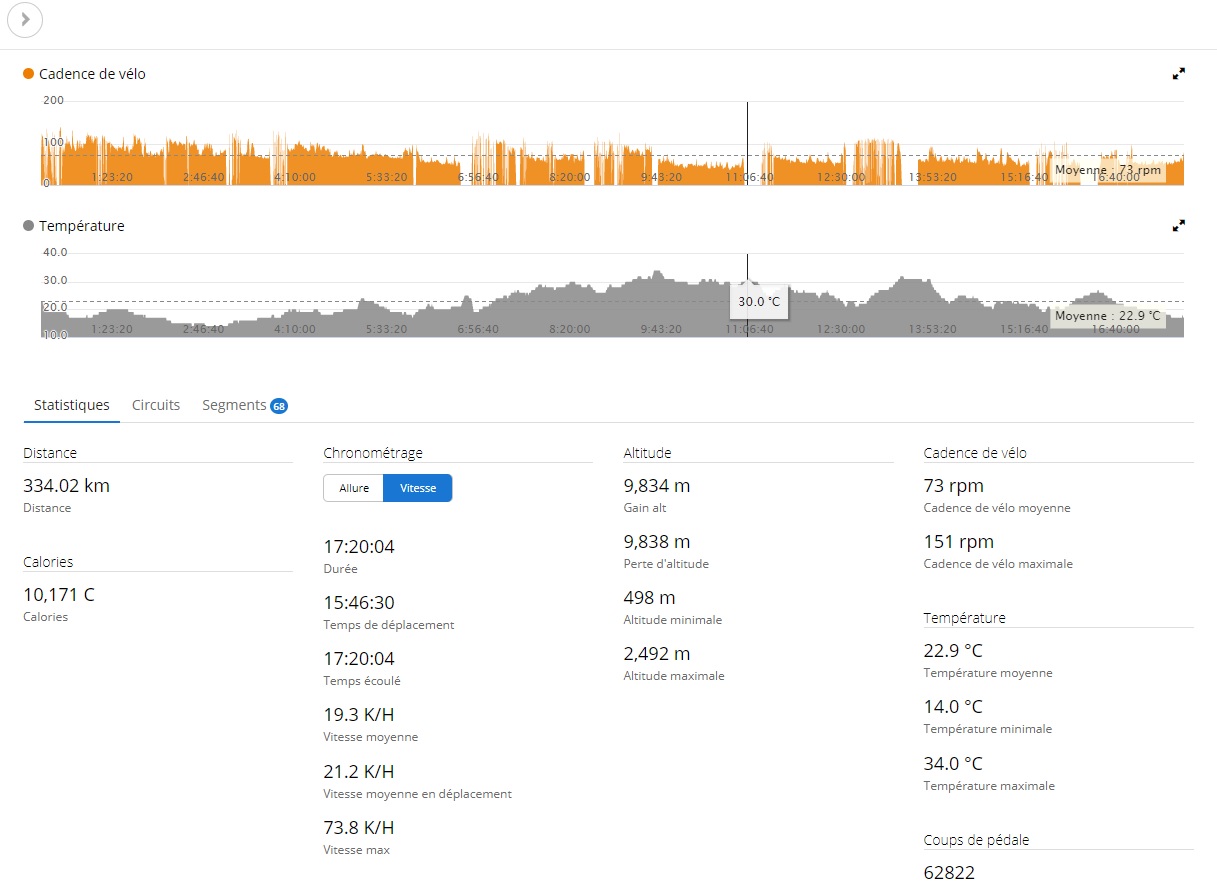Viewport: 1217px width, 887px height.
Task: Click the Cadence de vélo chart title
Action: (x=92, y=74)
